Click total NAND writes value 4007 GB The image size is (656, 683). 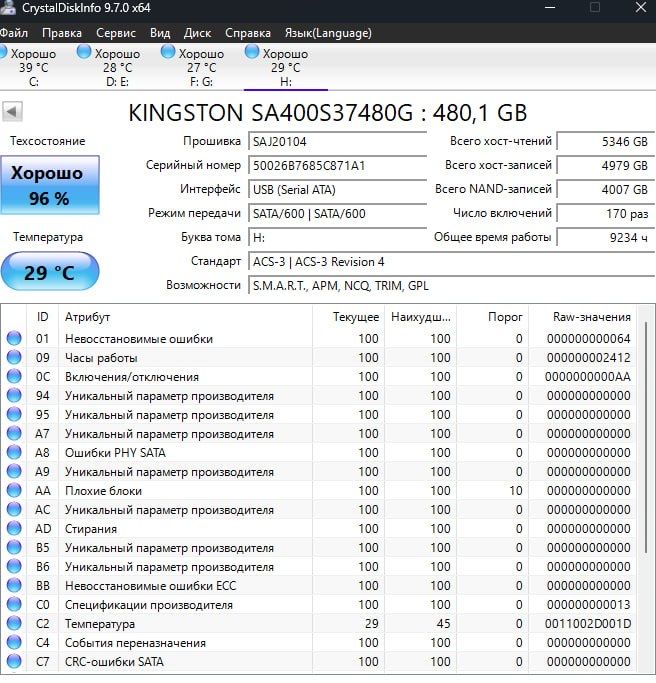(x=606, y=189)
